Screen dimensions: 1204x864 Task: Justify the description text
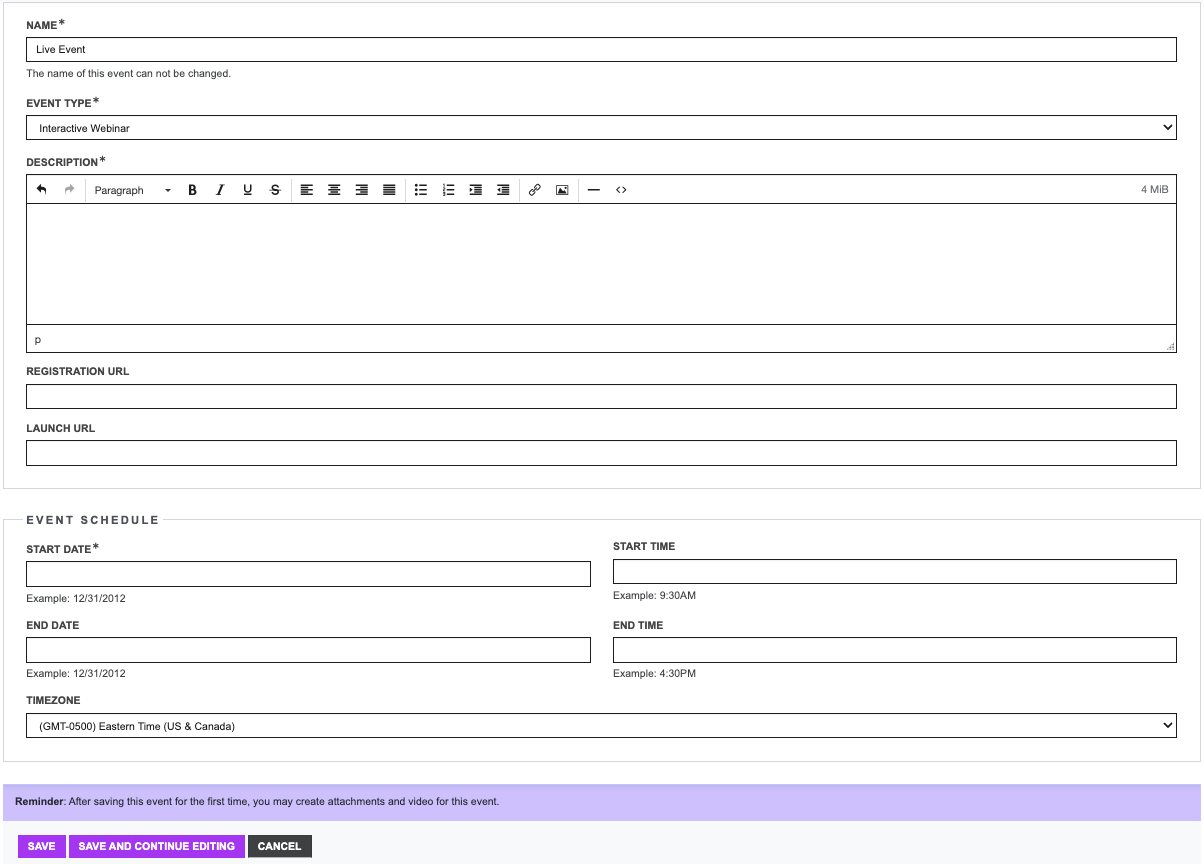[x=389, y=190]
